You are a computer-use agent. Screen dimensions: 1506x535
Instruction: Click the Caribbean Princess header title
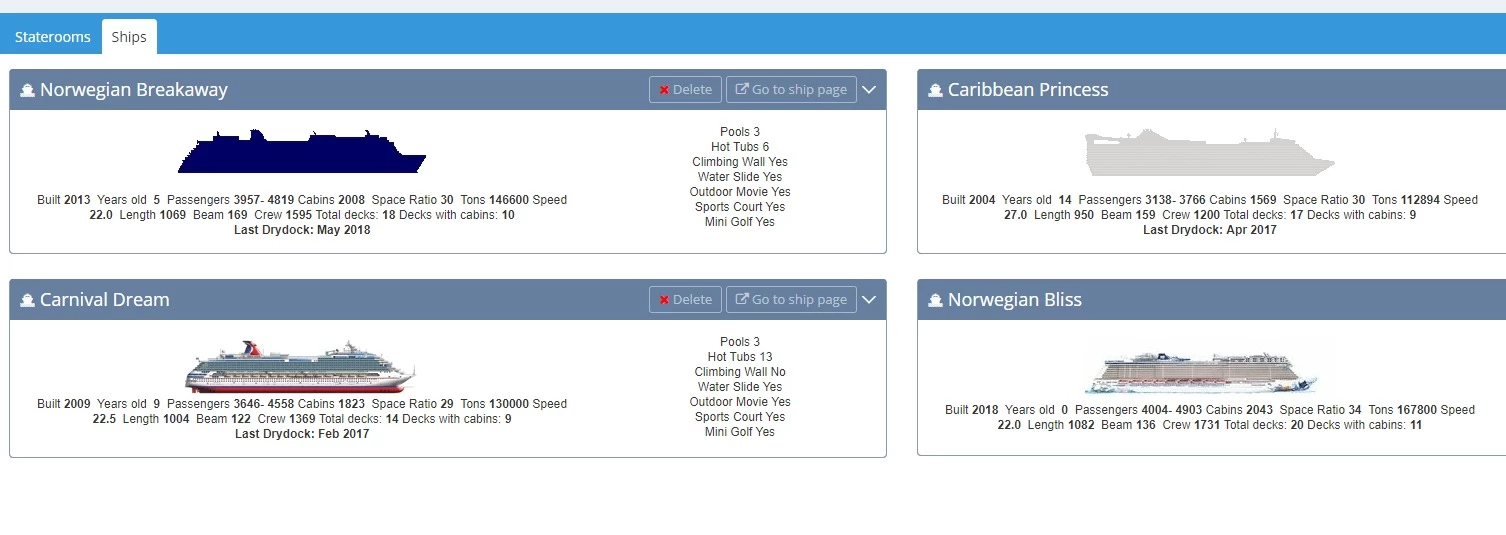click(x=1028, y=90)
